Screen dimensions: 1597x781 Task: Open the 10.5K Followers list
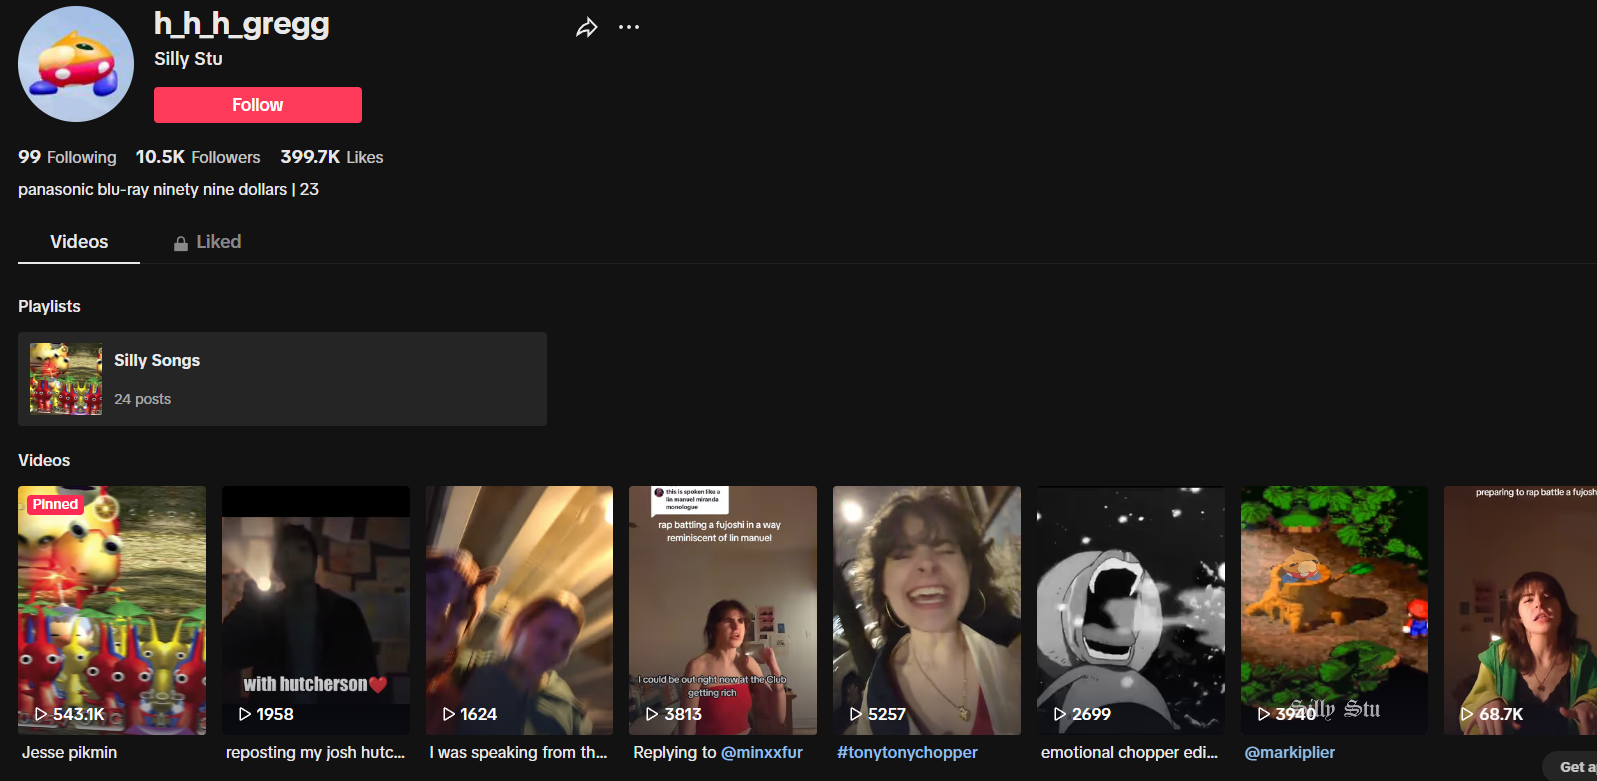(x=198, y=157)
